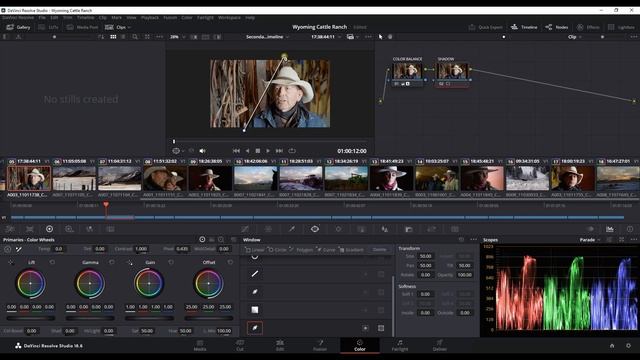
Task: Open the Info palette icon
Action: (630, 229)
